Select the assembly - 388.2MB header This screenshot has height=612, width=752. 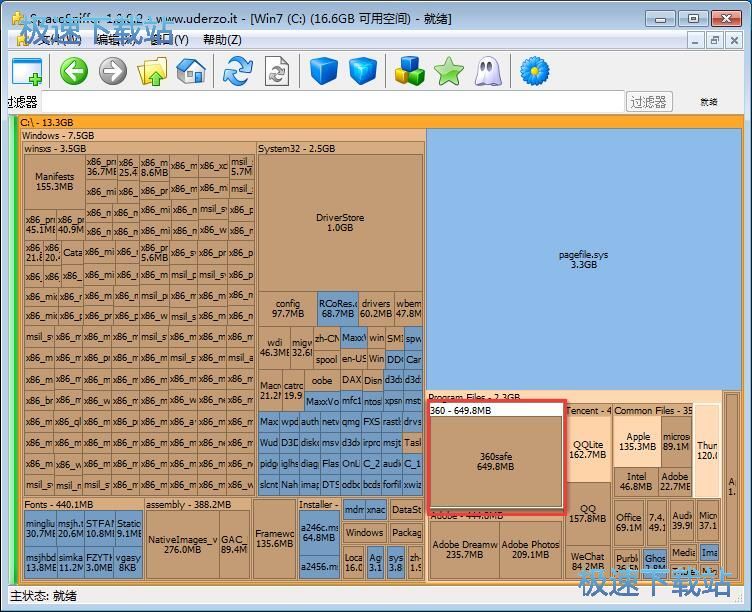point(198,505)
